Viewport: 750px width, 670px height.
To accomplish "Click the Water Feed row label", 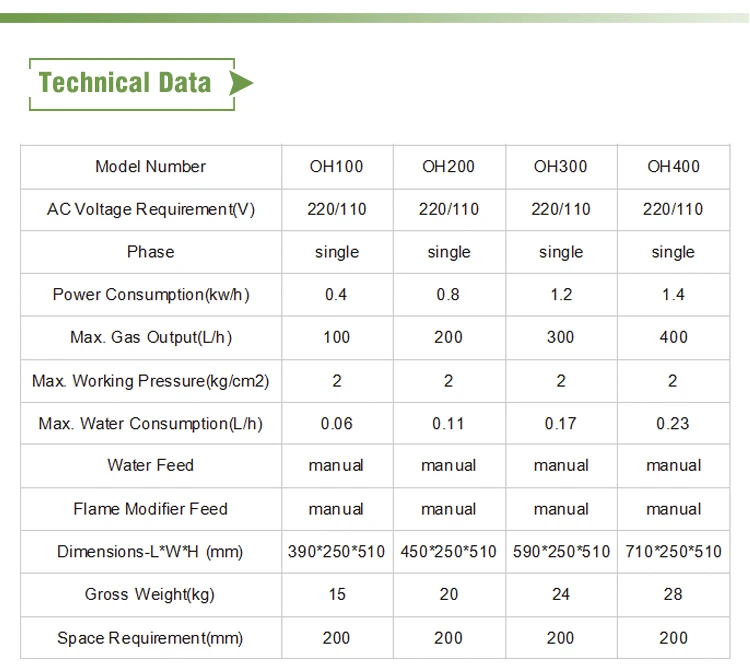I will point(150,465).
